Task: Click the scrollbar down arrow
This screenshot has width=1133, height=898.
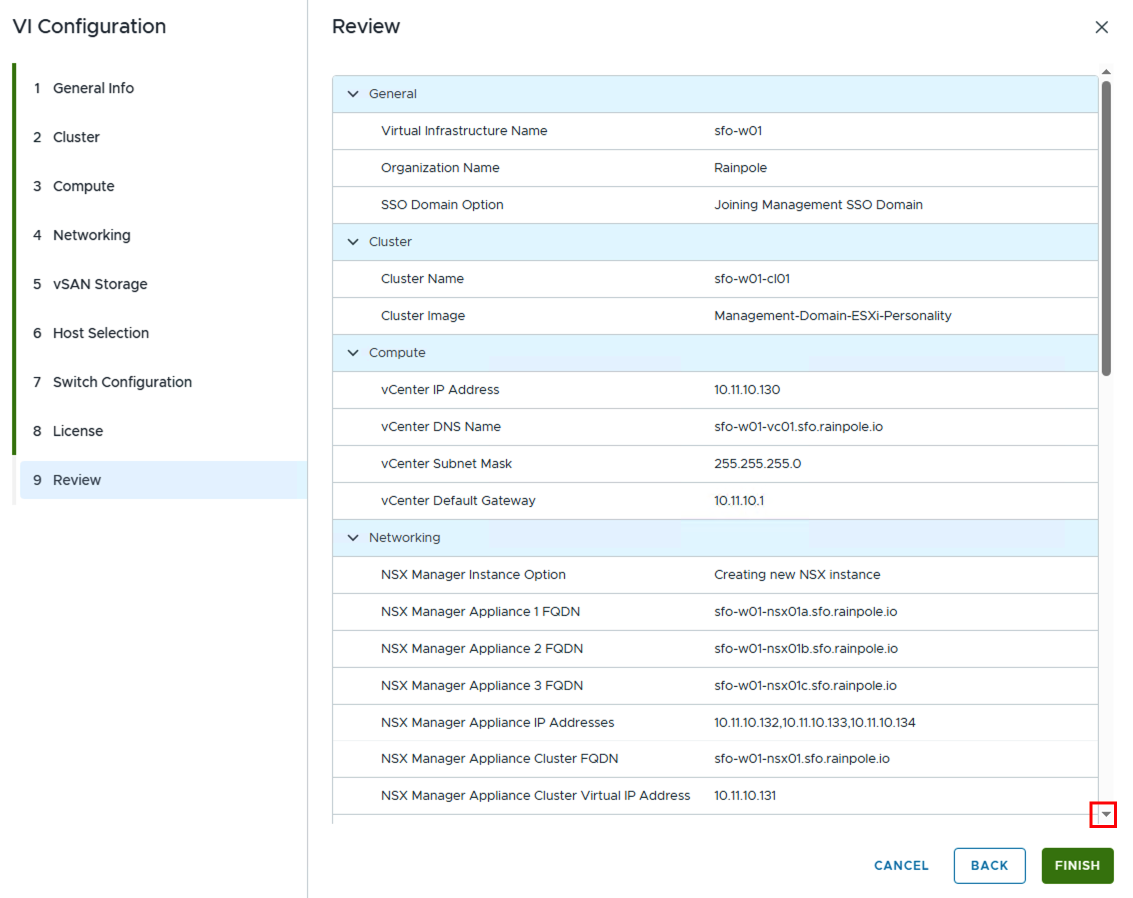Action: [1105, 815]
